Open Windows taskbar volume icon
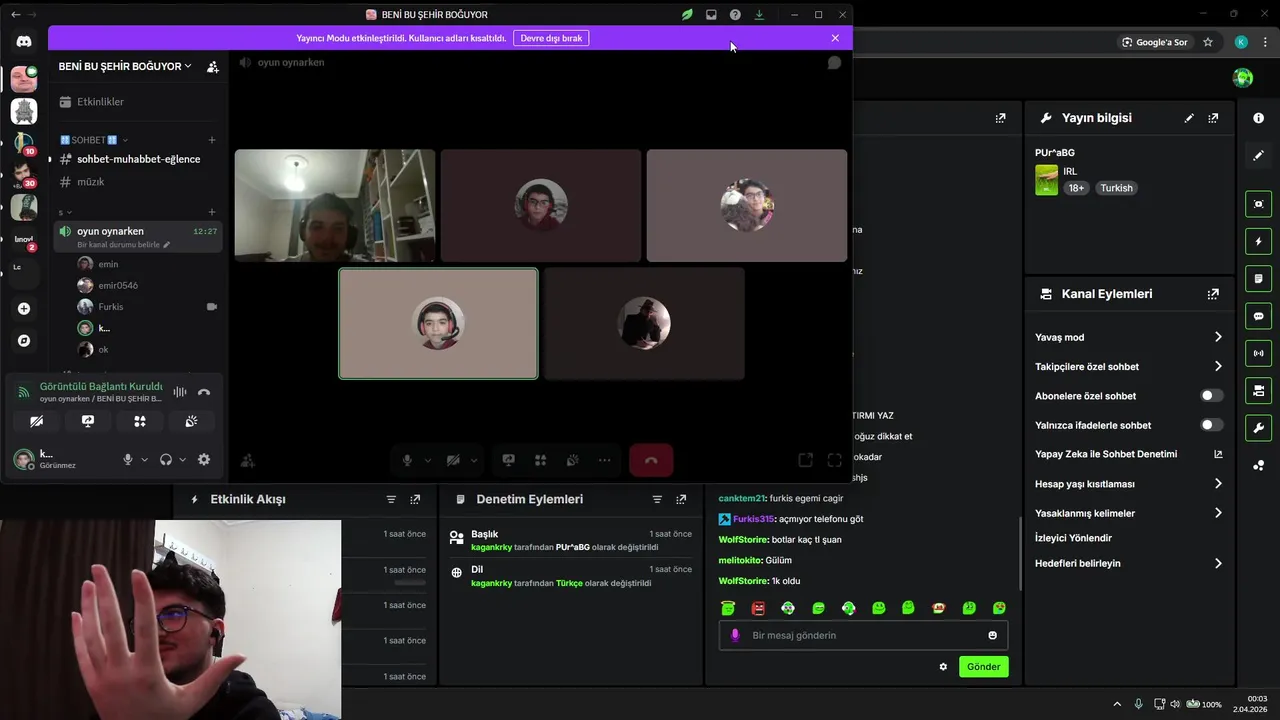 click(1175, 704)
